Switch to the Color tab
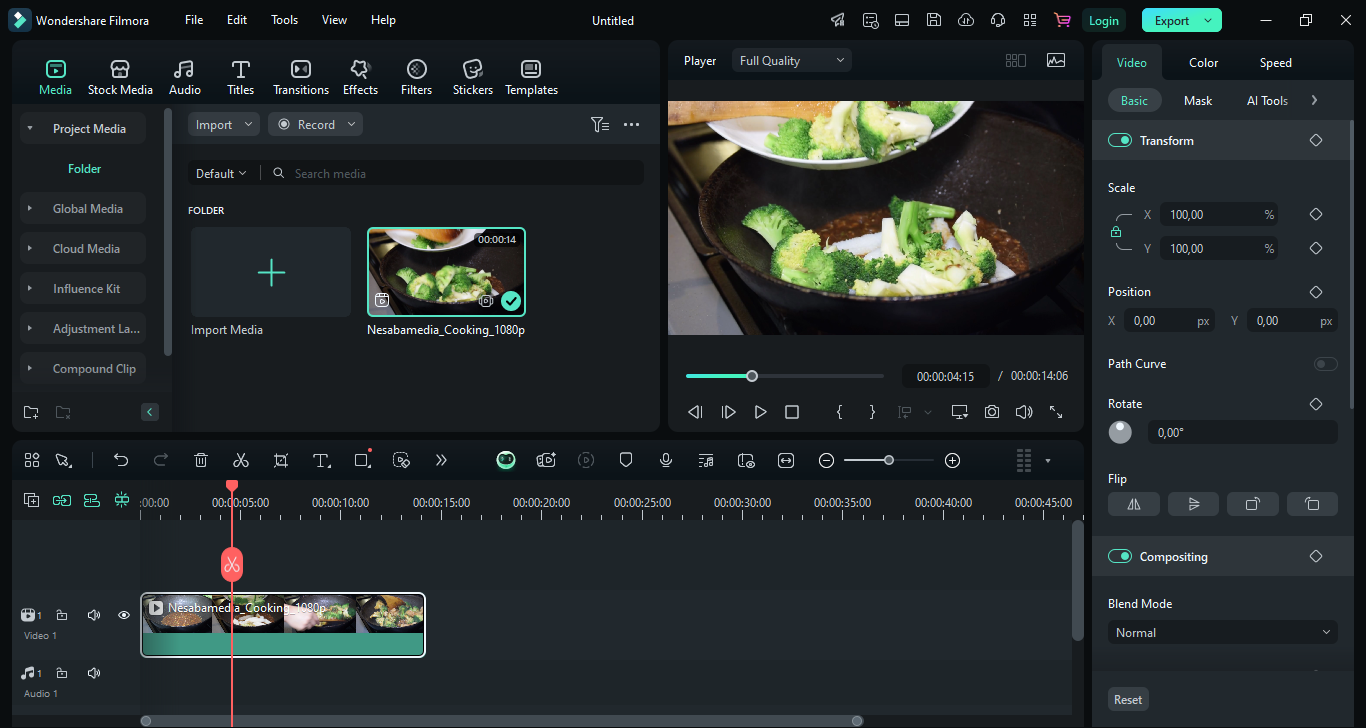1366x728 pixels. coord(1203,63)
